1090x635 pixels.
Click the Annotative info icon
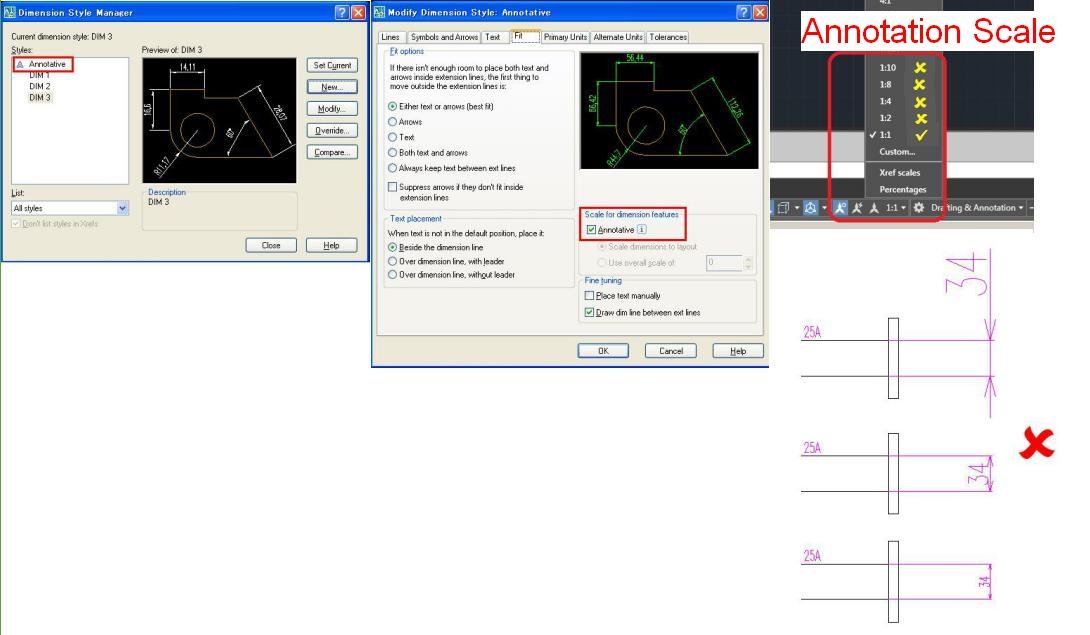[642, 230]
